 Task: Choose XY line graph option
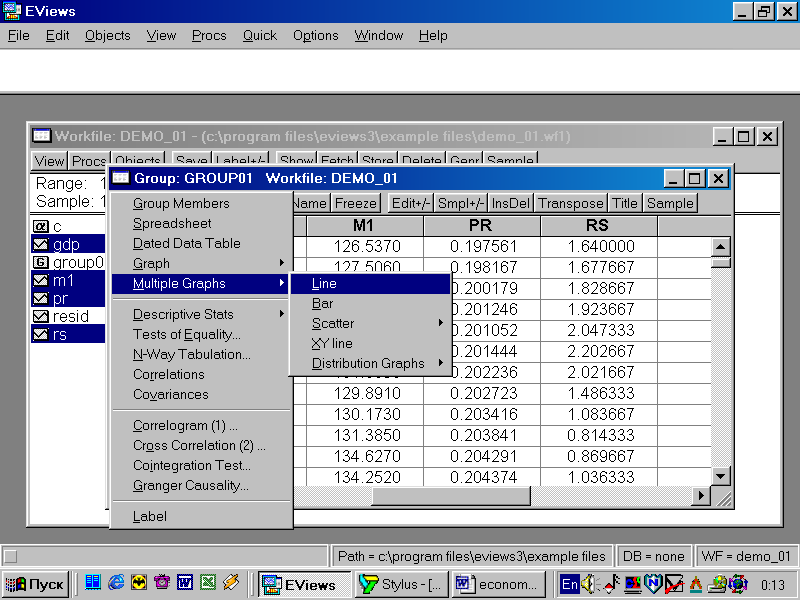pyautogui.click(x=370, y=343)
